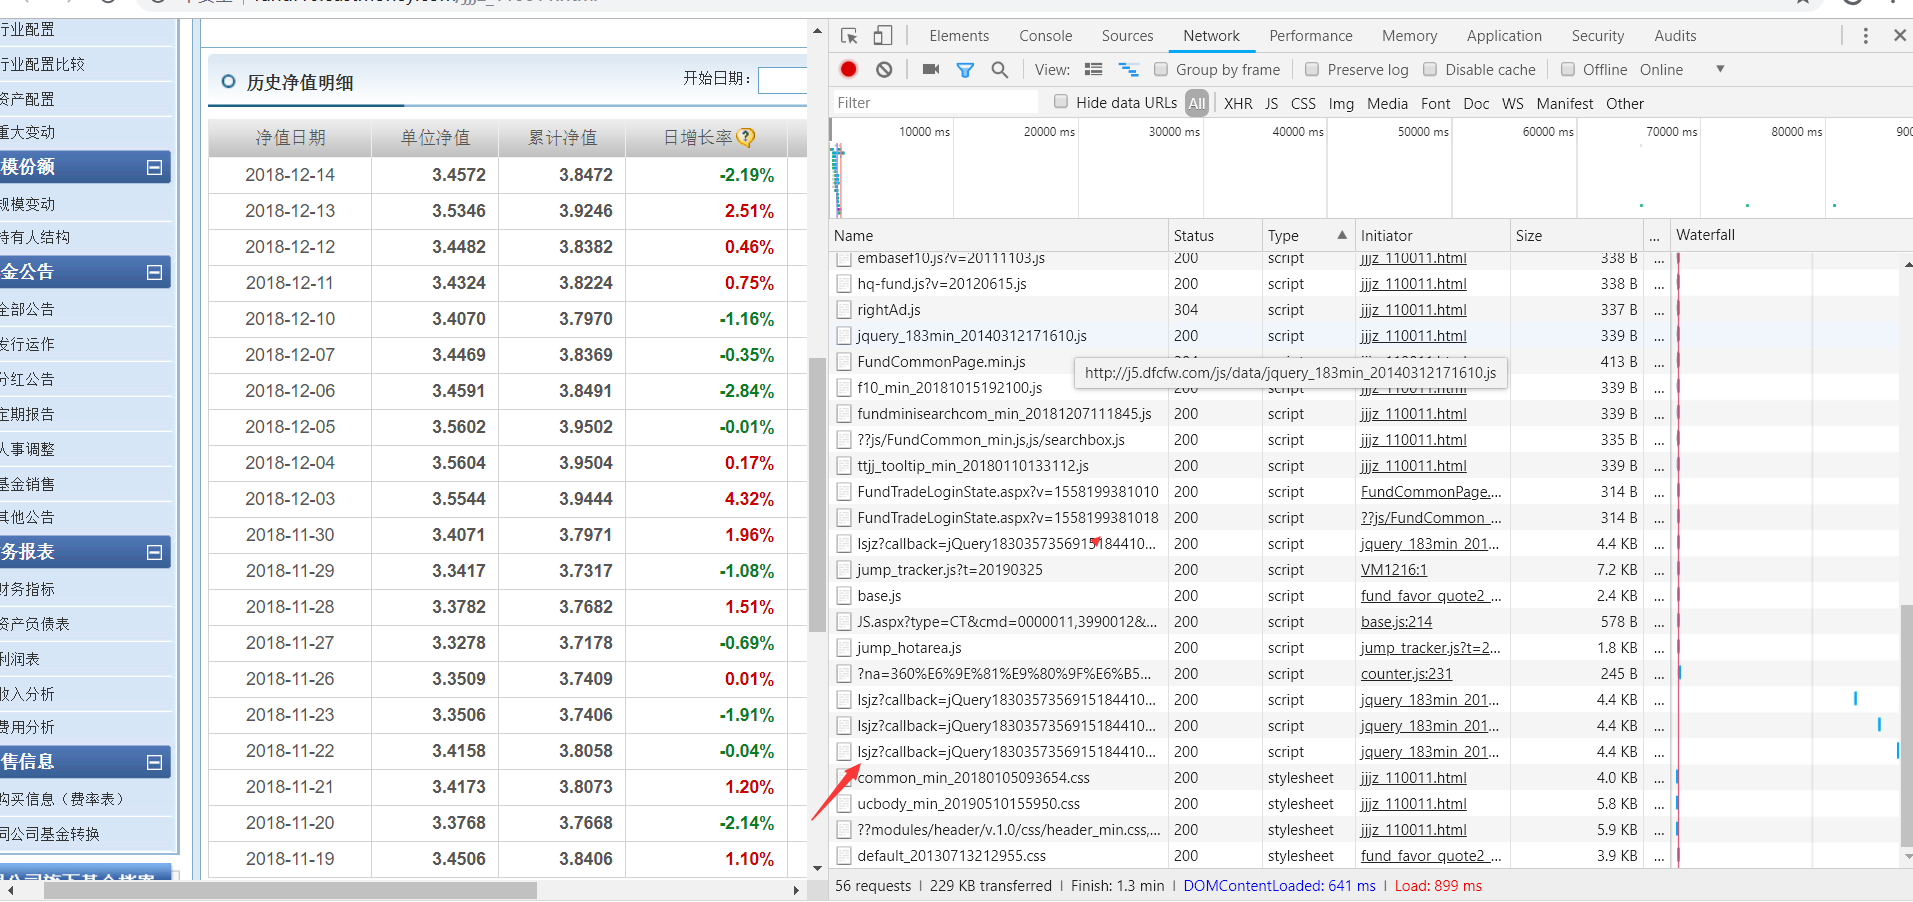The width and height of the screenshot is (1913, 902).
Task: Click the page horizontal scrollbar thumb
Action: [x=290, y=890]
